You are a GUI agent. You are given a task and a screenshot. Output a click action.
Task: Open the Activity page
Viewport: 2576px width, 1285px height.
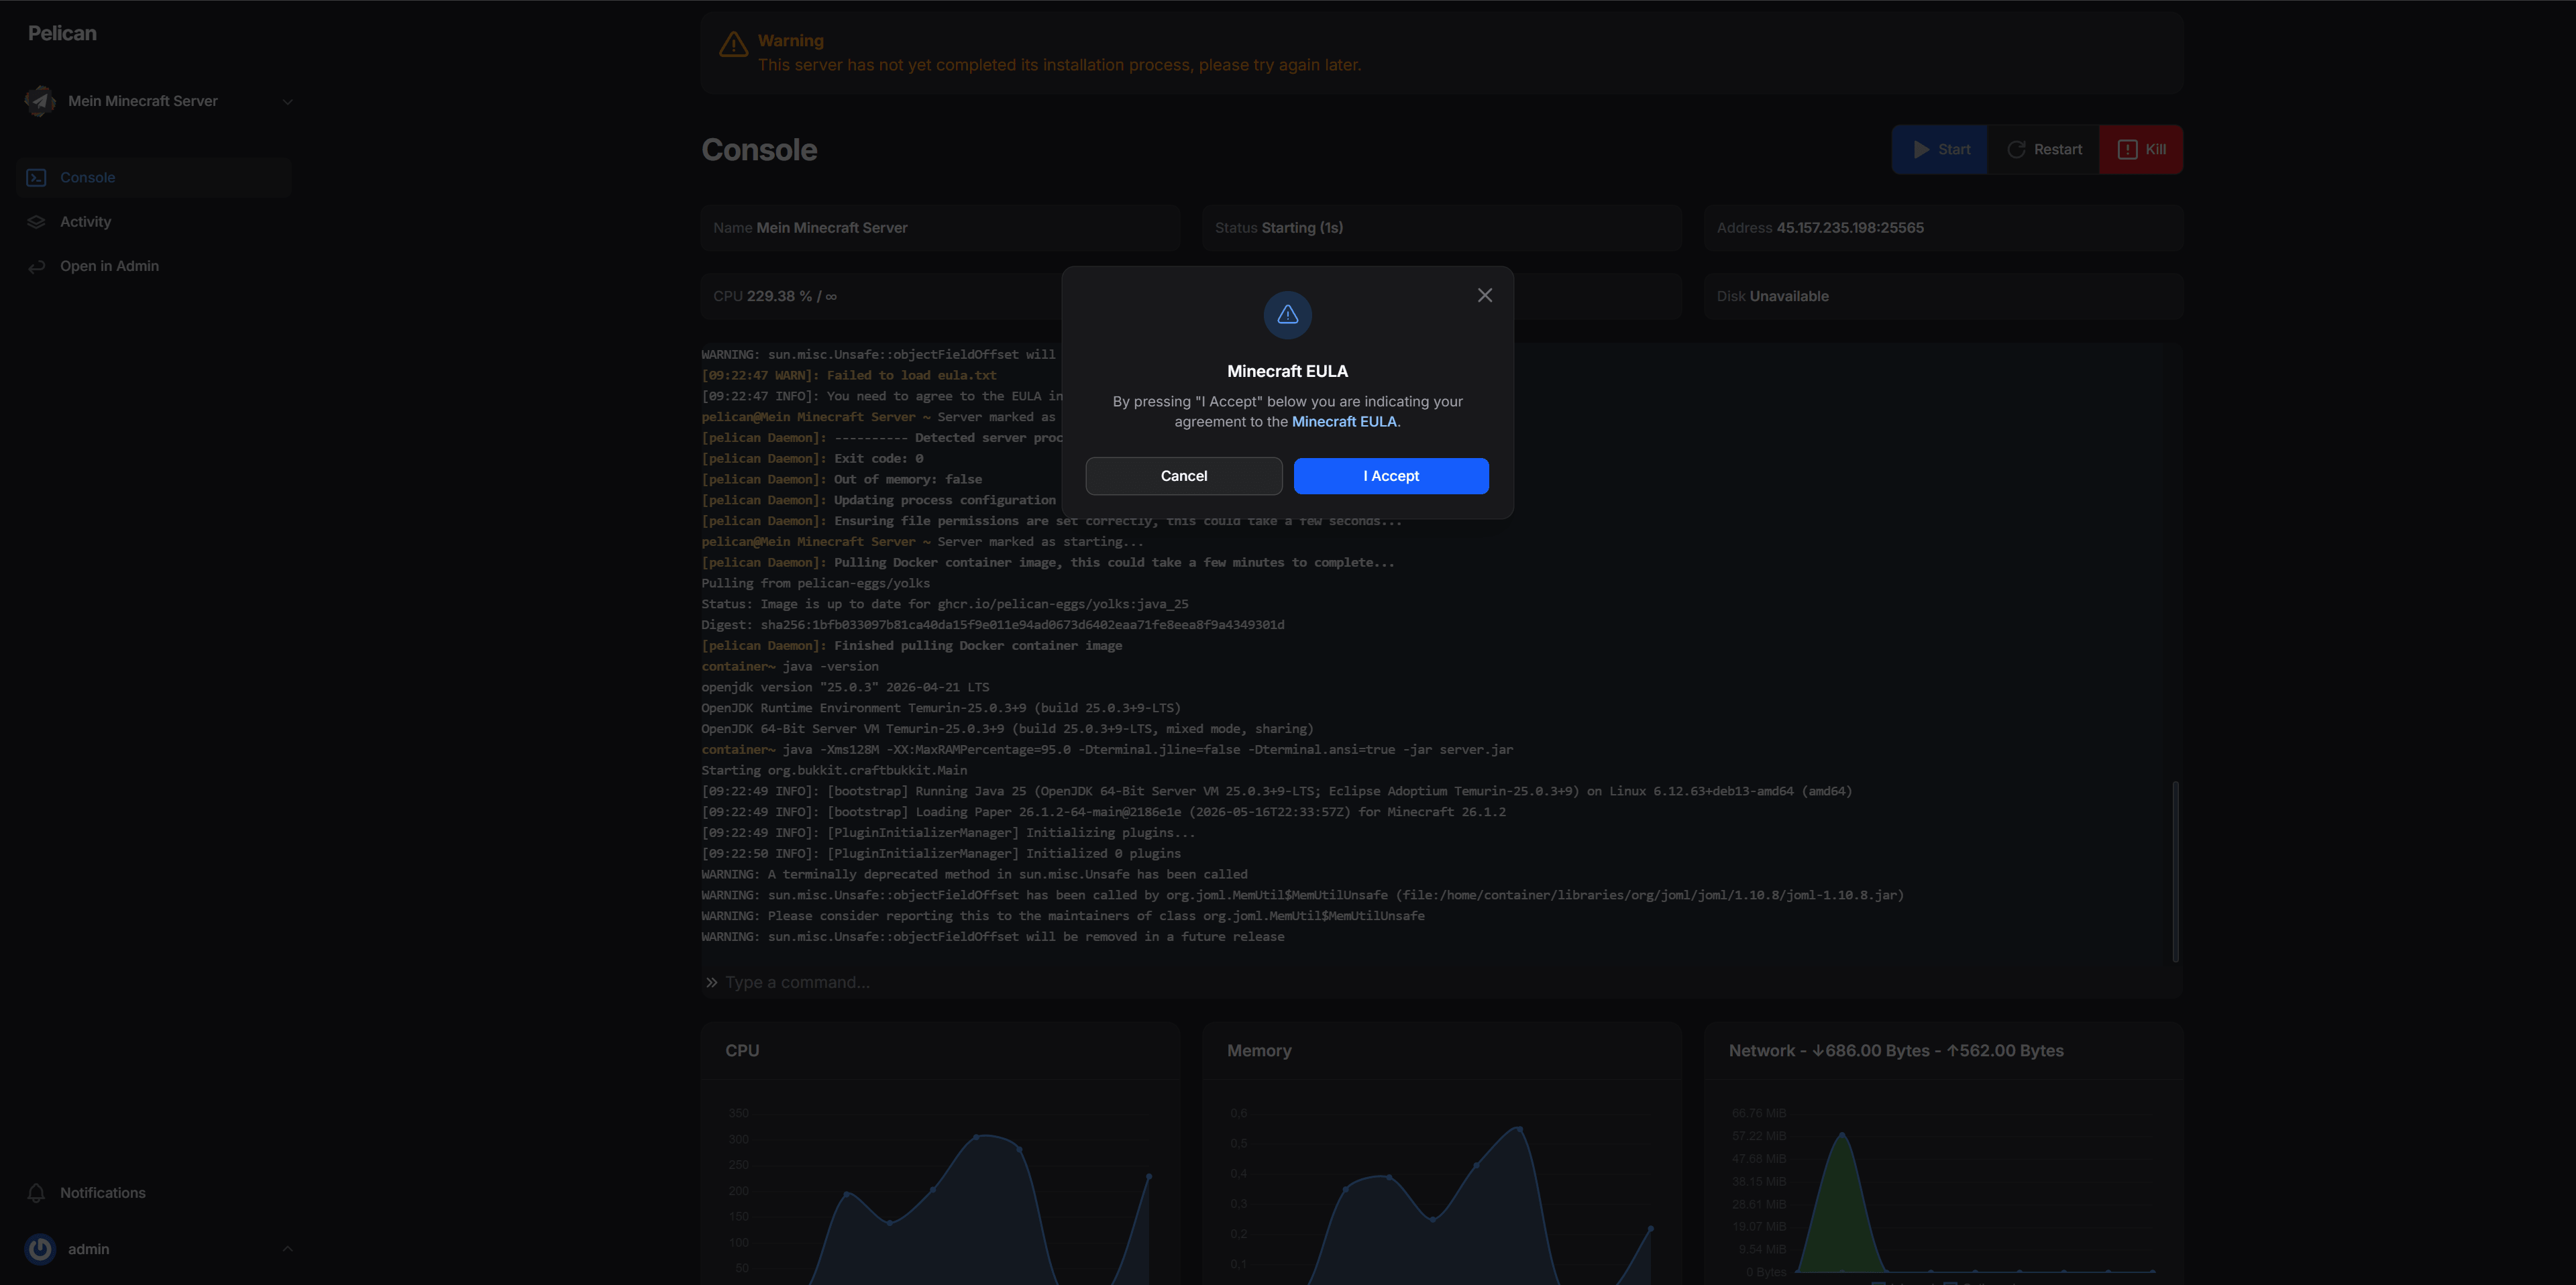(x=154, y=222)
